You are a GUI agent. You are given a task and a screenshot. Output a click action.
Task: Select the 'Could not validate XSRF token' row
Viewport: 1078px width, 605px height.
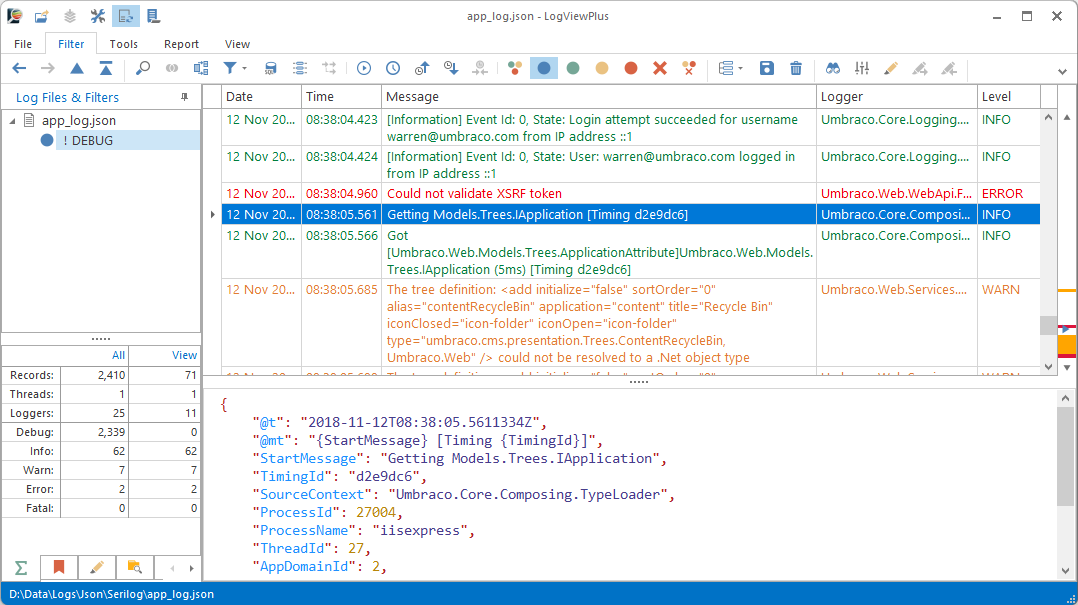(x=630, y=194)
